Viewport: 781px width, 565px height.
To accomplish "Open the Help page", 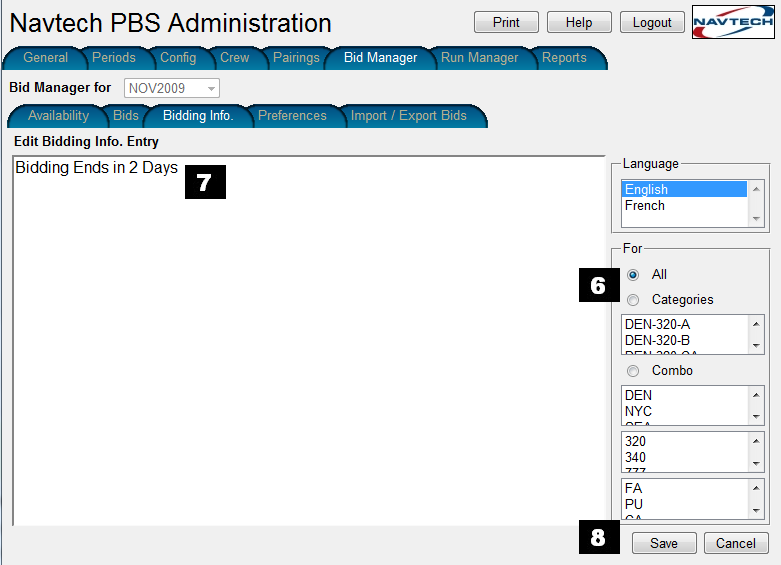I will [x=579, y=22].
